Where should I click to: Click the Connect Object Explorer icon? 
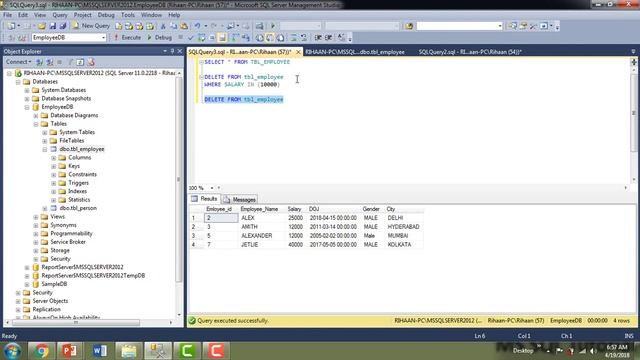(x=40, y=62)
